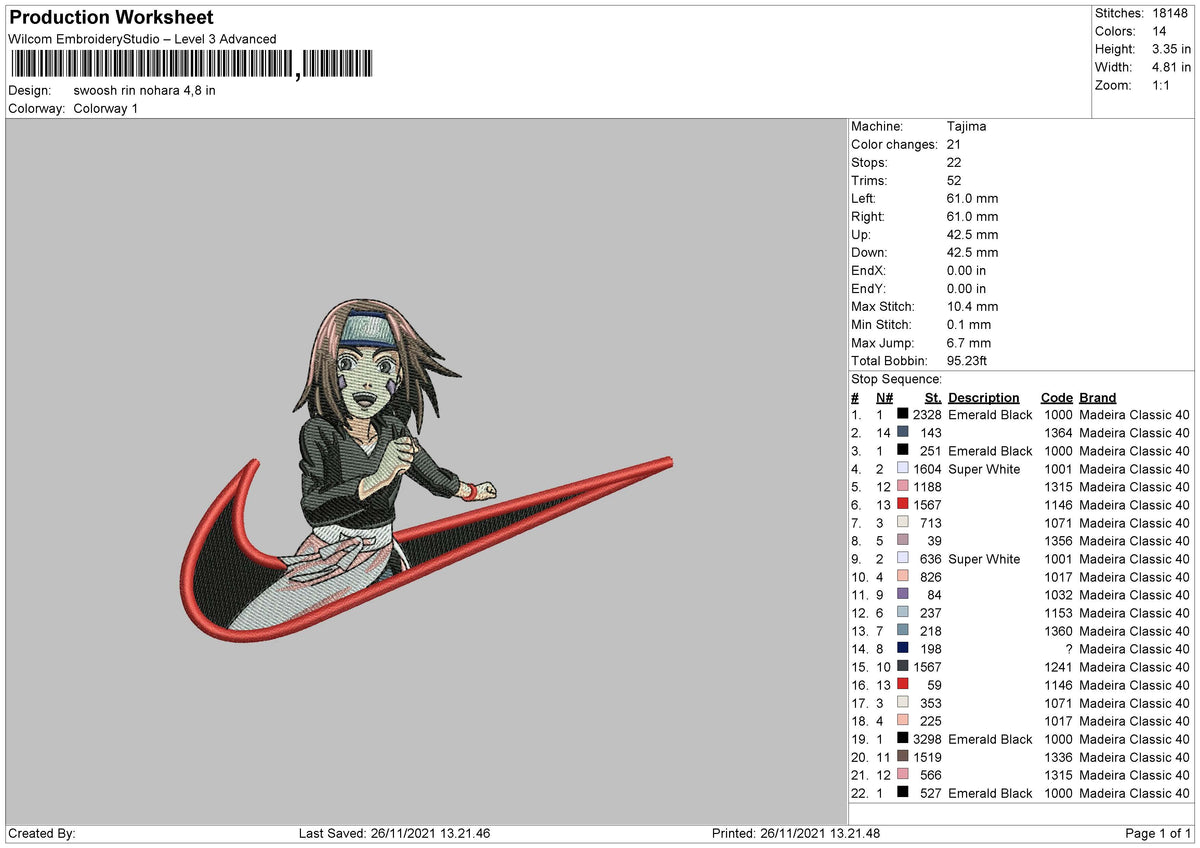The width and height of the screenshot is (1200, 848).
Task: Click the Min Stitch value 0.1 mm
Action: coord(969,324)
